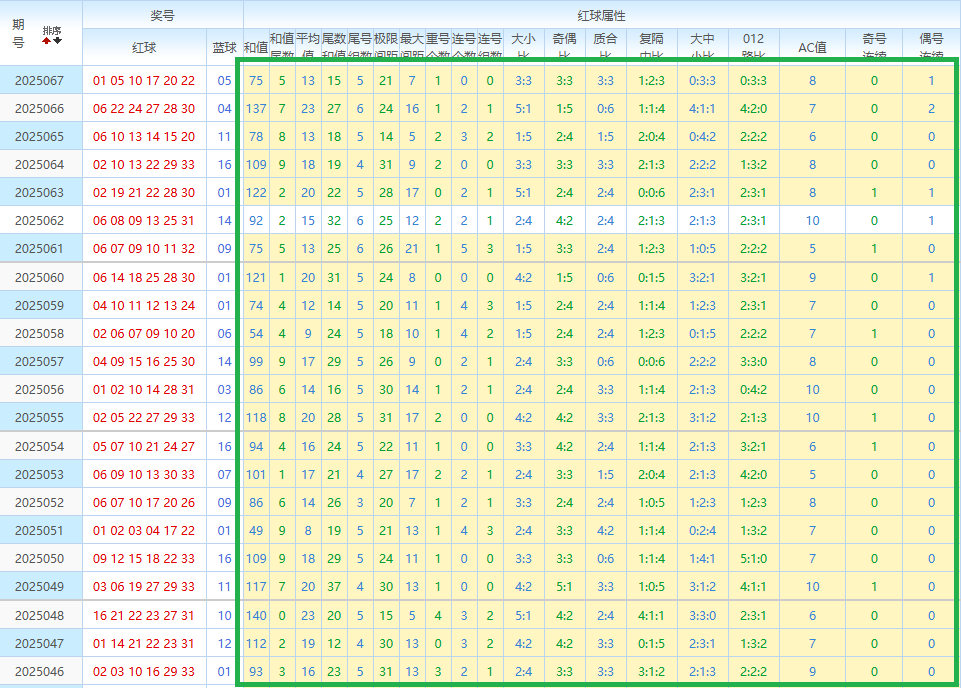Viewport: 961px width, 688px height.
Task: Sort ascending with the red up arrow
Action: pyautogui.click(x=47, y=40)
